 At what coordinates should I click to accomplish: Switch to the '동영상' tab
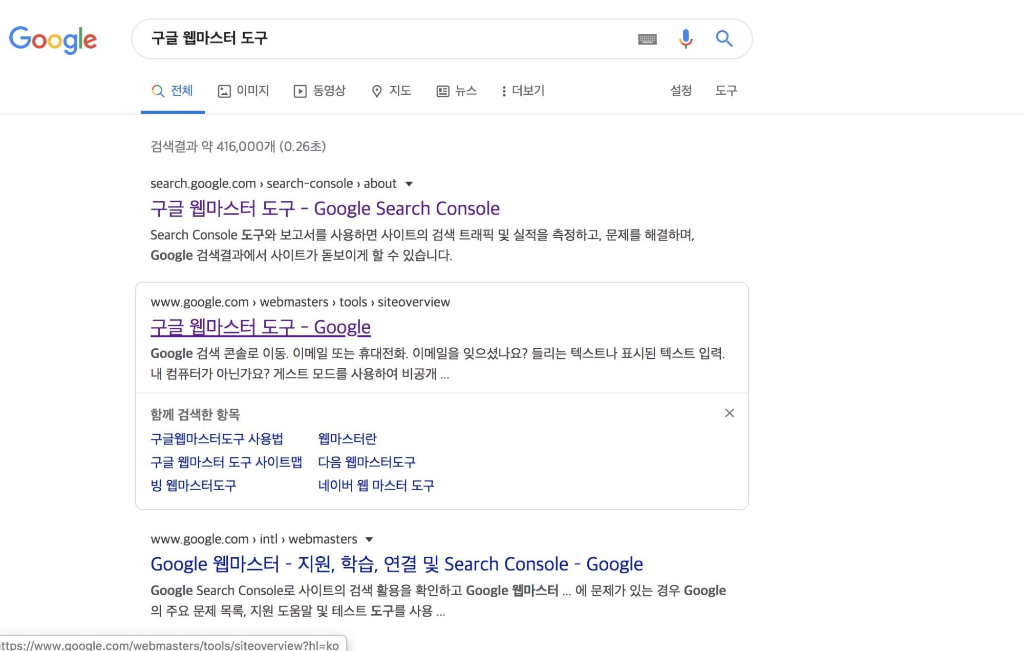click(319, 91)
